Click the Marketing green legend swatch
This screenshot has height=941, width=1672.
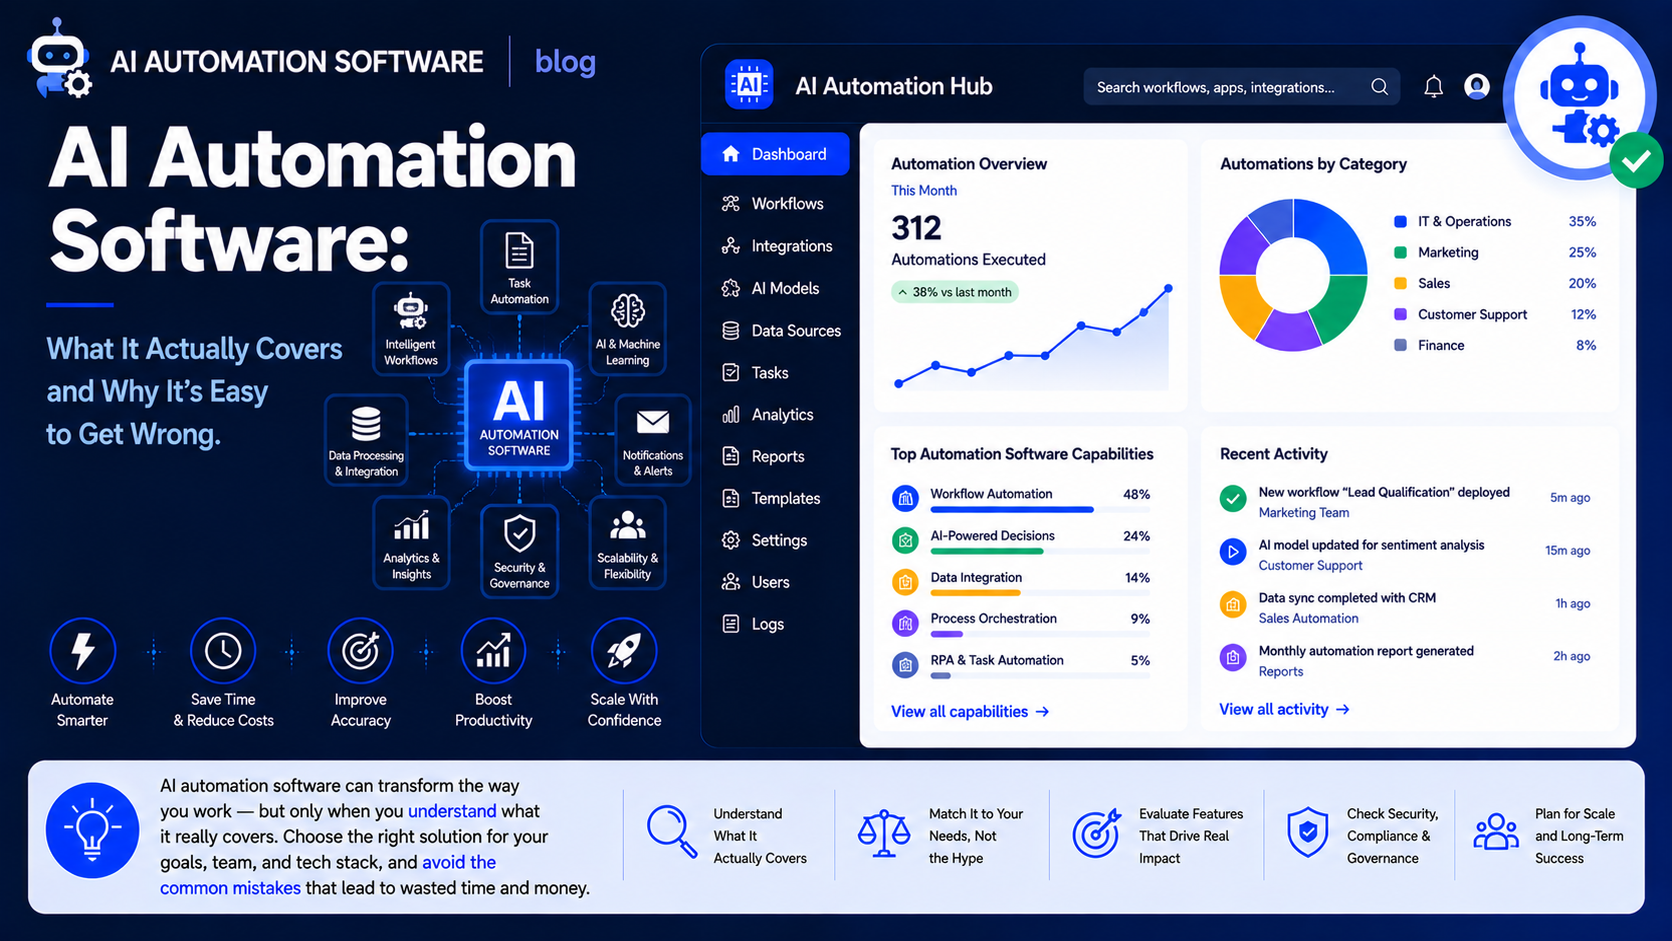click(x=1400, y=252)
